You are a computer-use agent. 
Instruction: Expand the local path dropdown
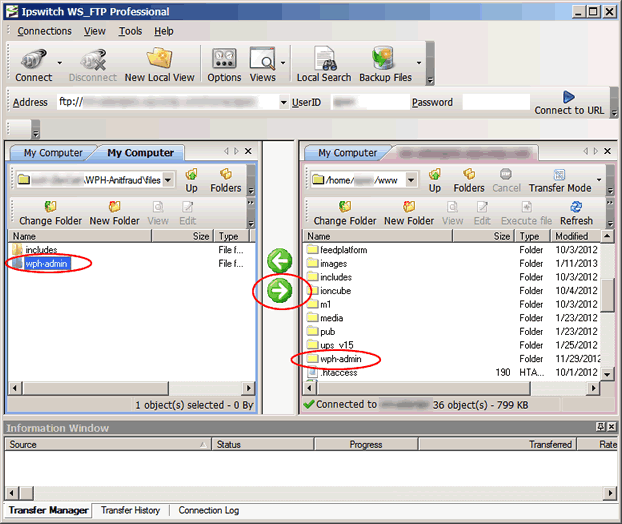[x=168, y=181]
